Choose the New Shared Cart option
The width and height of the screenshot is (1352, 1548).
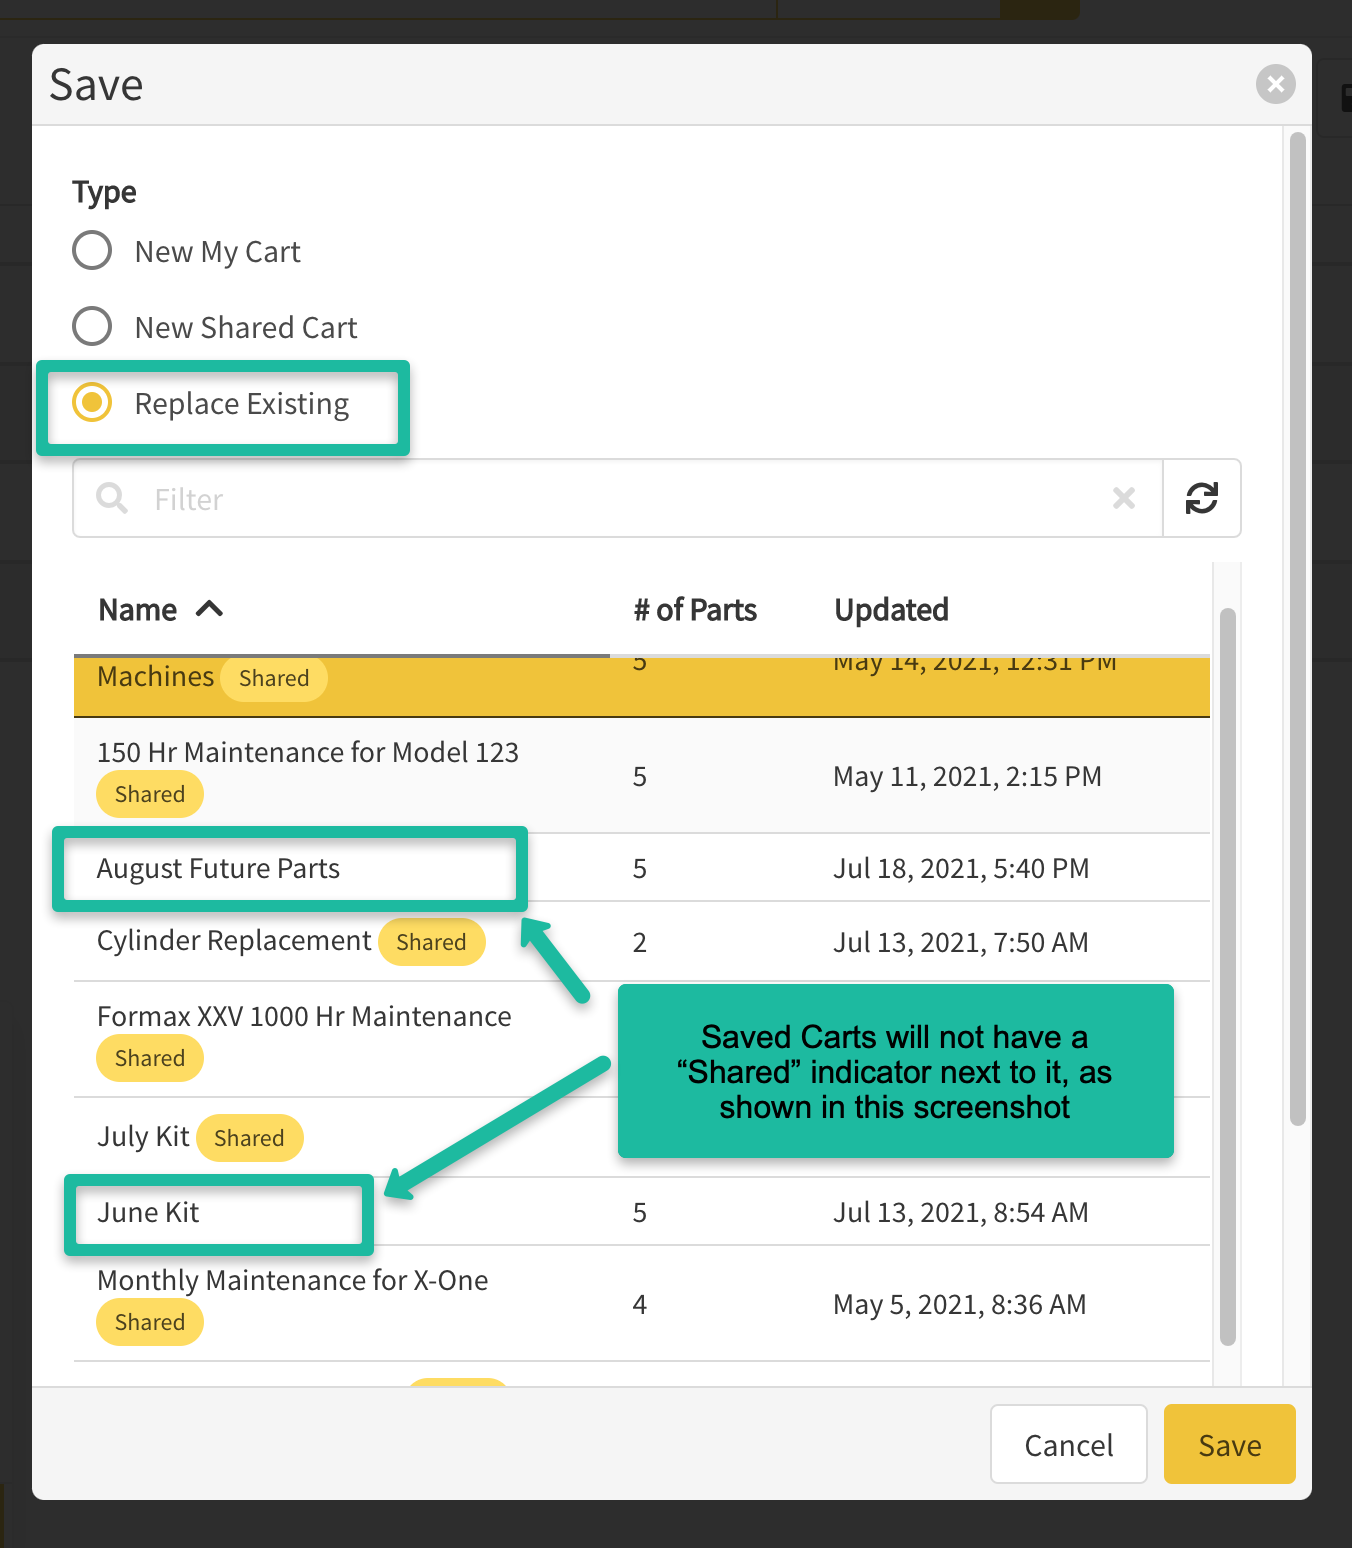pos(92,327)
